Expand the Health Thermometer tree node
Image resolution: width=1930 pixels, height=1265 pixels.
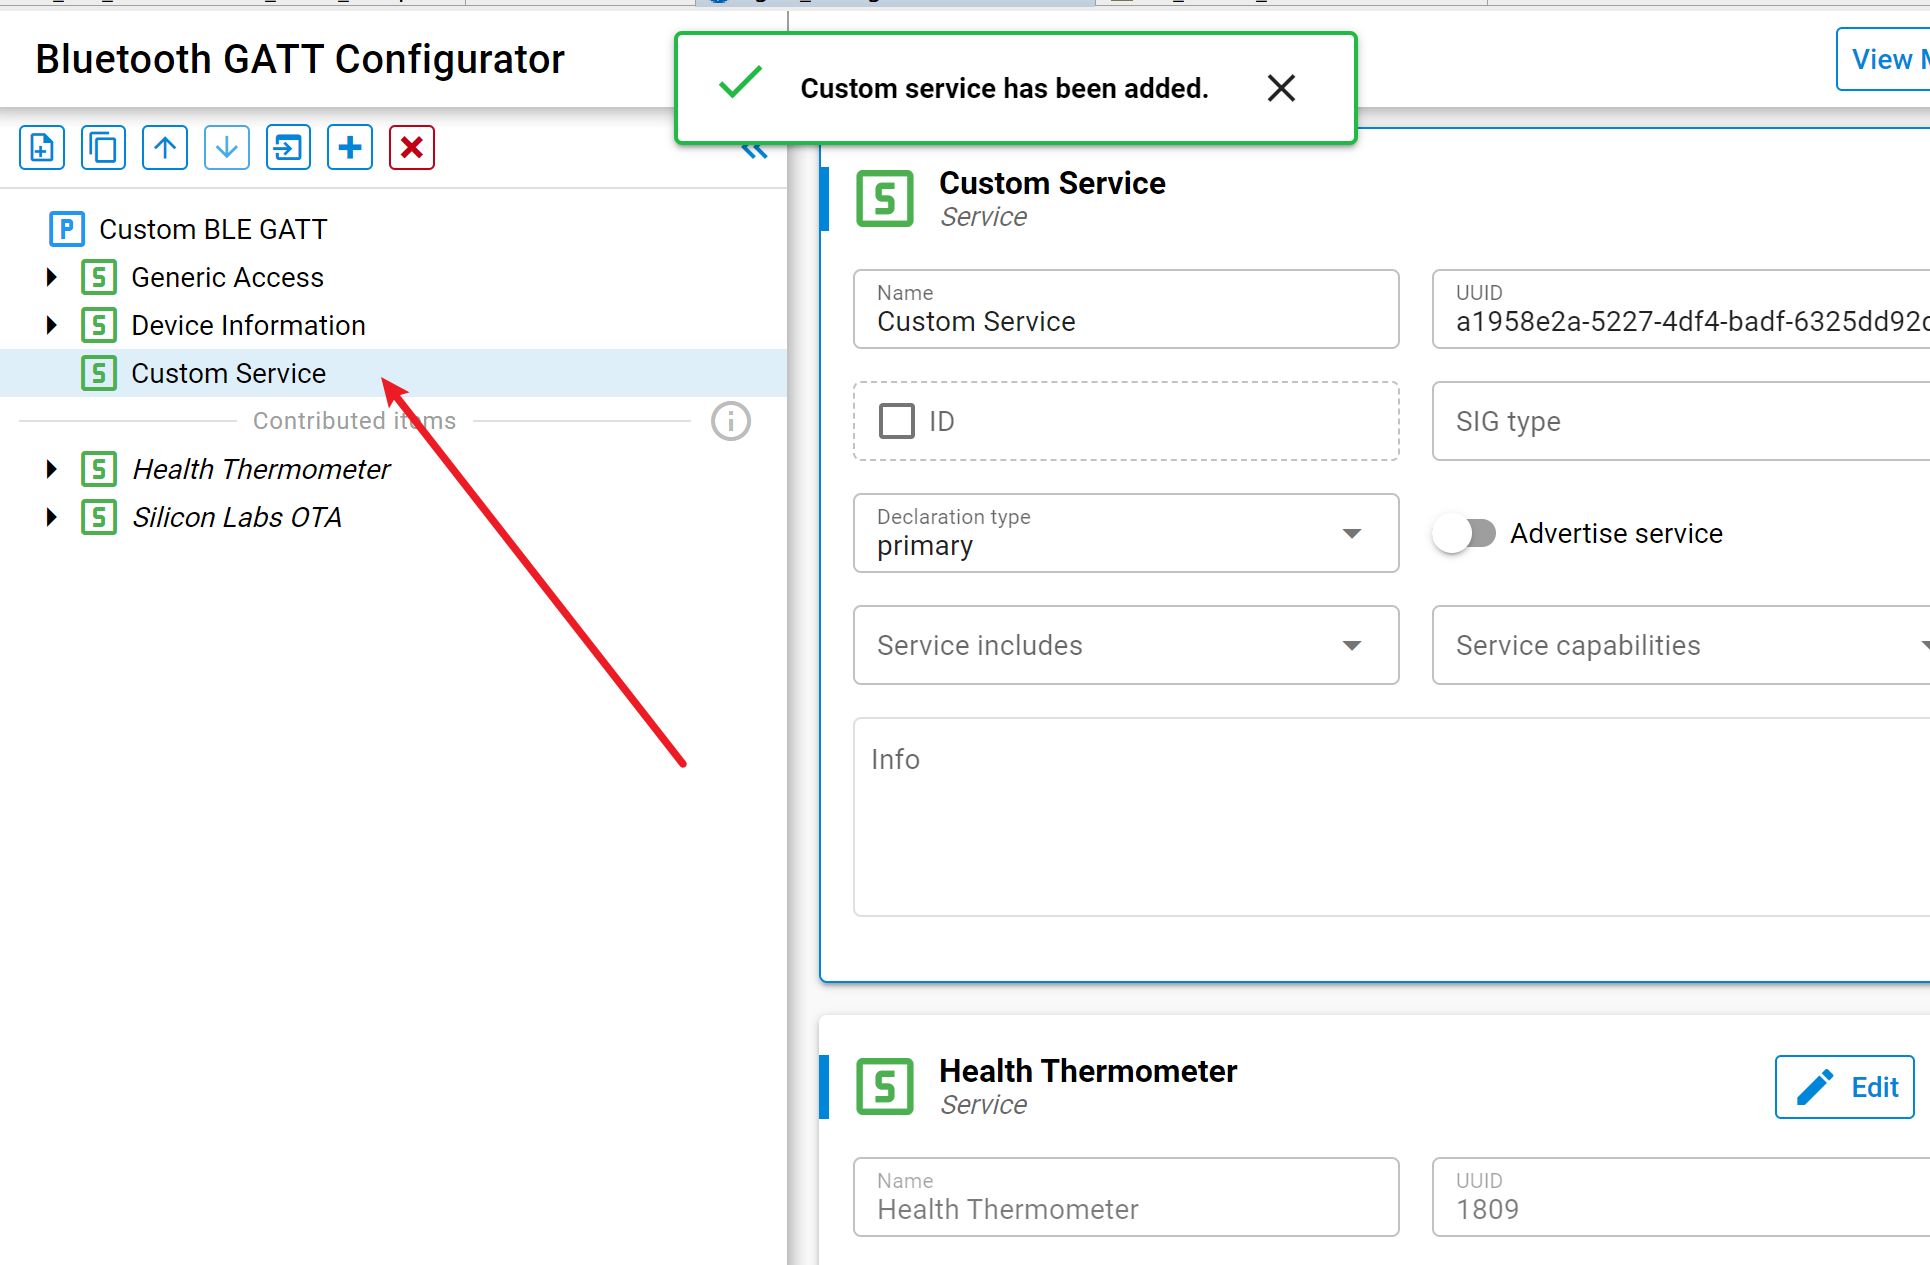pos(52,469)
